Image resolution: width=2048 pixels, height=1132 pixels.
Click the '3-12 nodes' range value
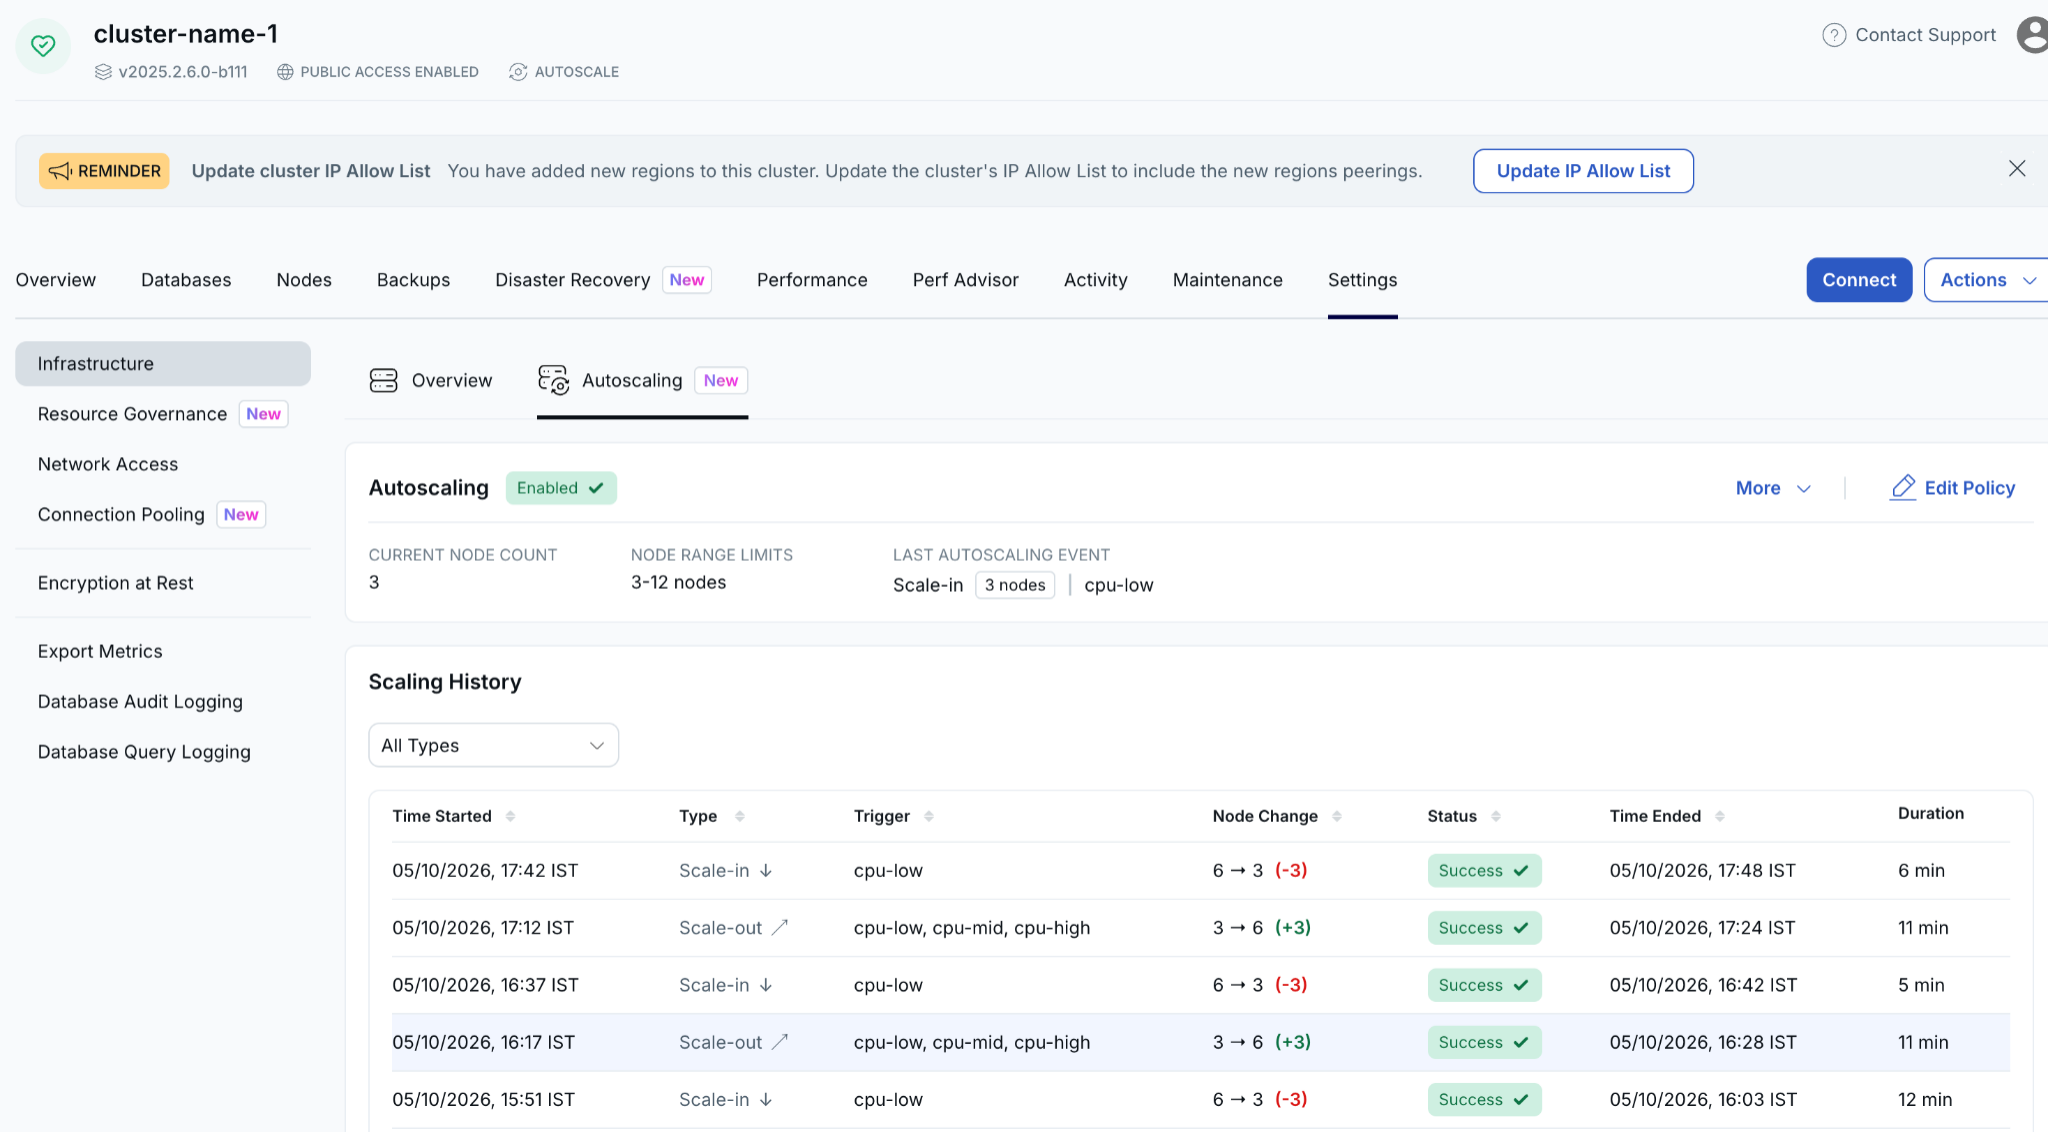coord(678,582)
